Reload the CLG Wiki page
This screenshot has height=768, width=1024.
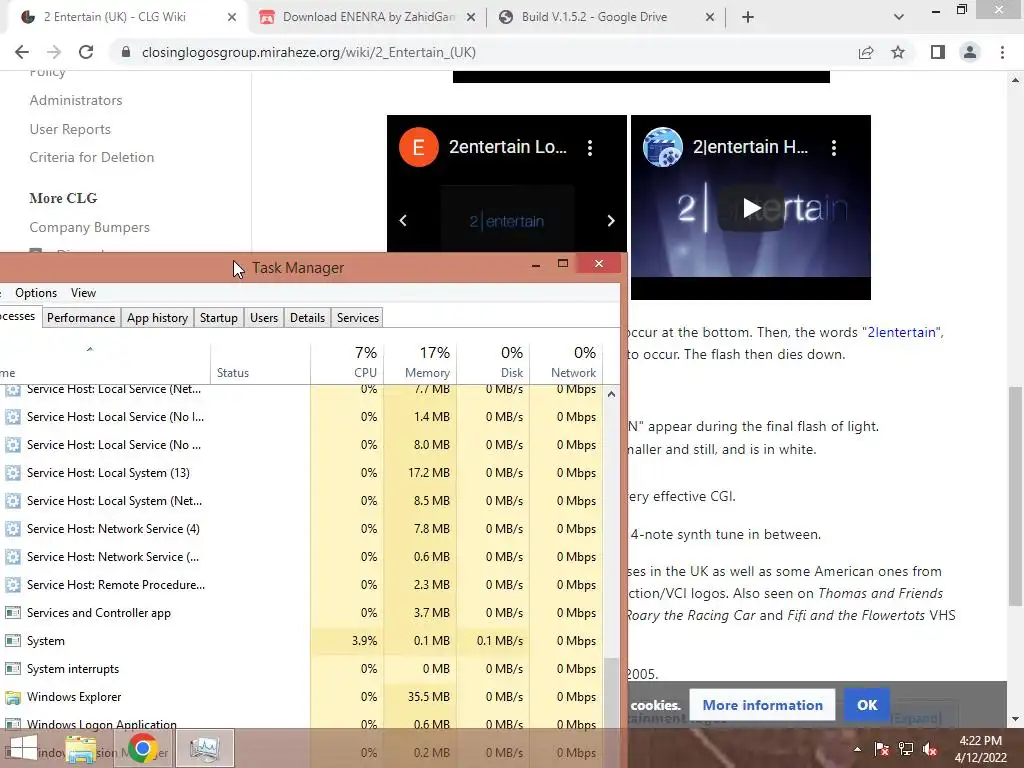click(x=86, y=52)
